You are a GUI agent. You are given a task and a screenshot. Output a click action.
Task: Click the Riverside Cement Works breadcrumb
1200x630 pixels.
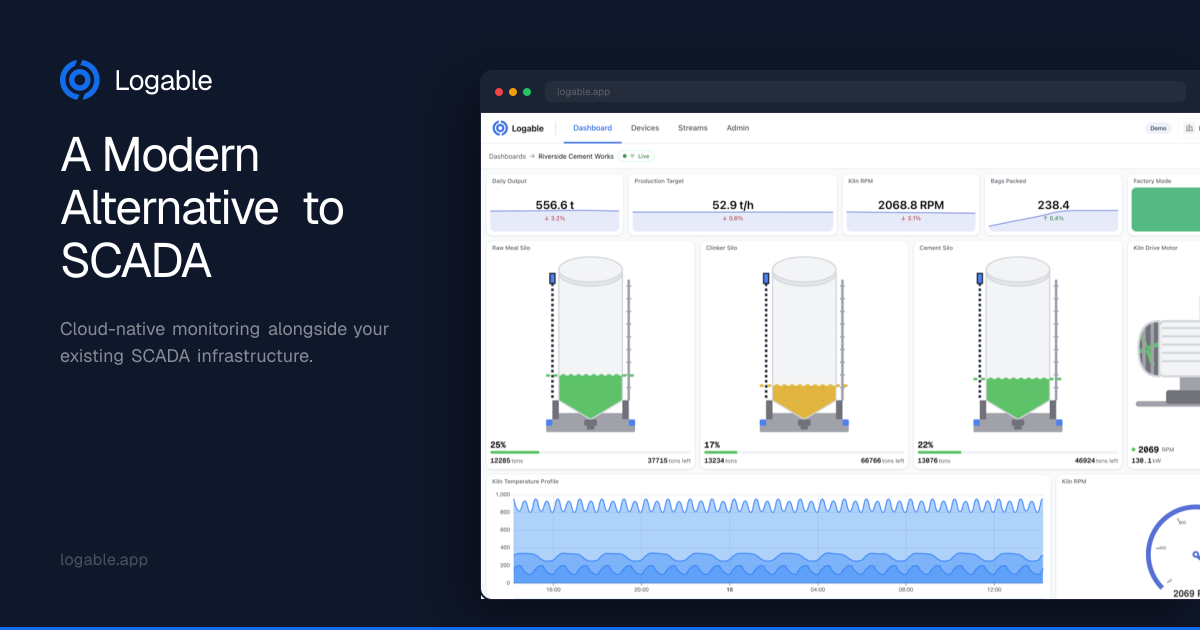[576, 156]
